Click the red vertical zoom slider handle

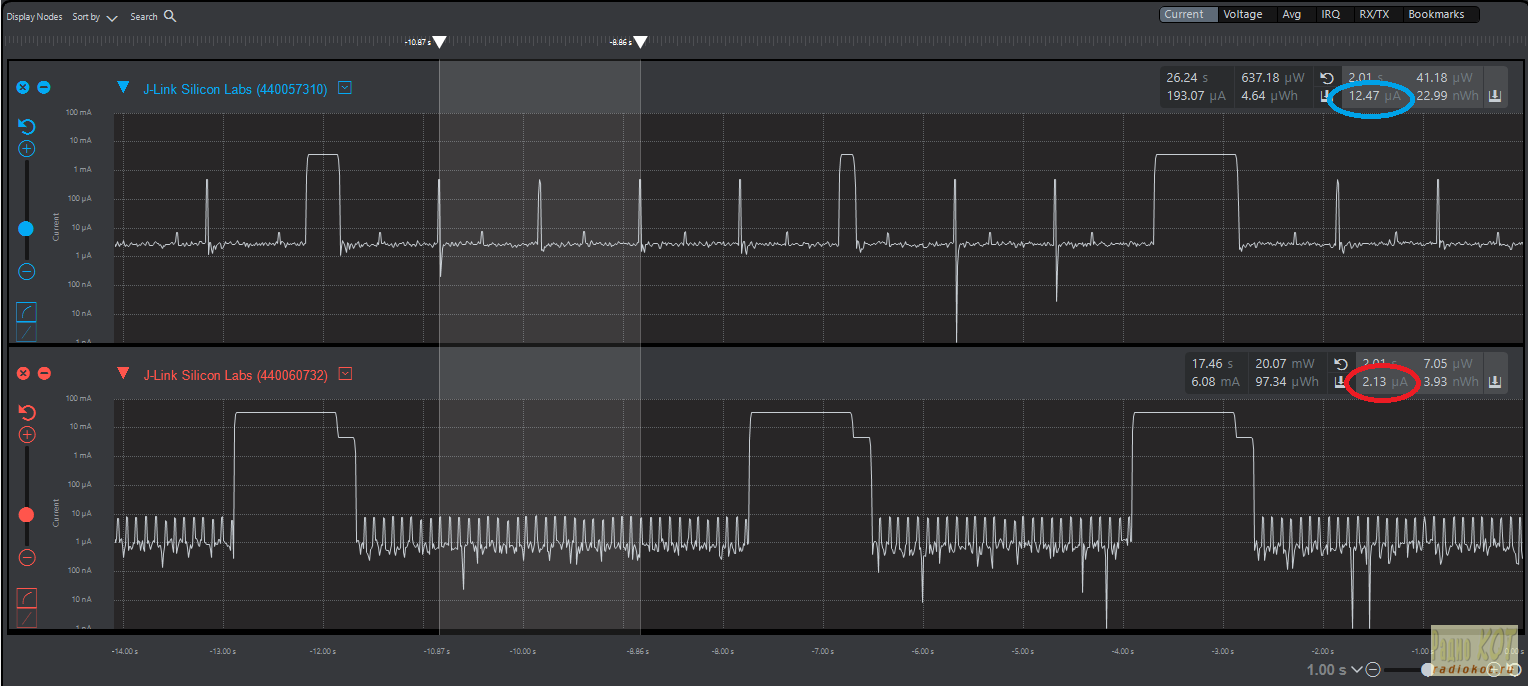27,515
